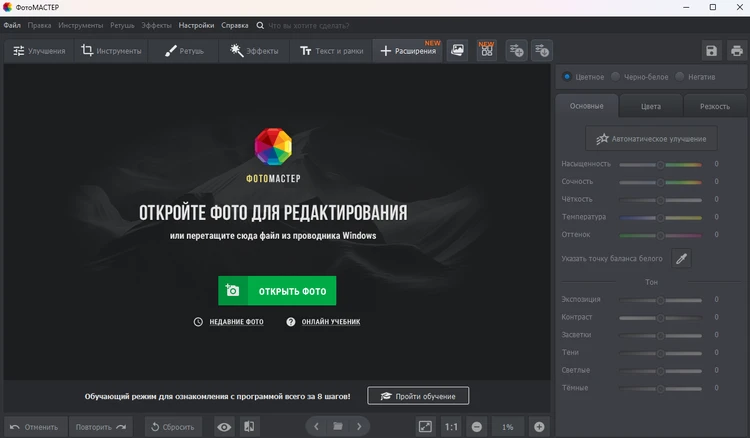This screenshot has width=750, height=438.
Task: Click the save (floppy disk) icon
Action: tap(711, 51)
